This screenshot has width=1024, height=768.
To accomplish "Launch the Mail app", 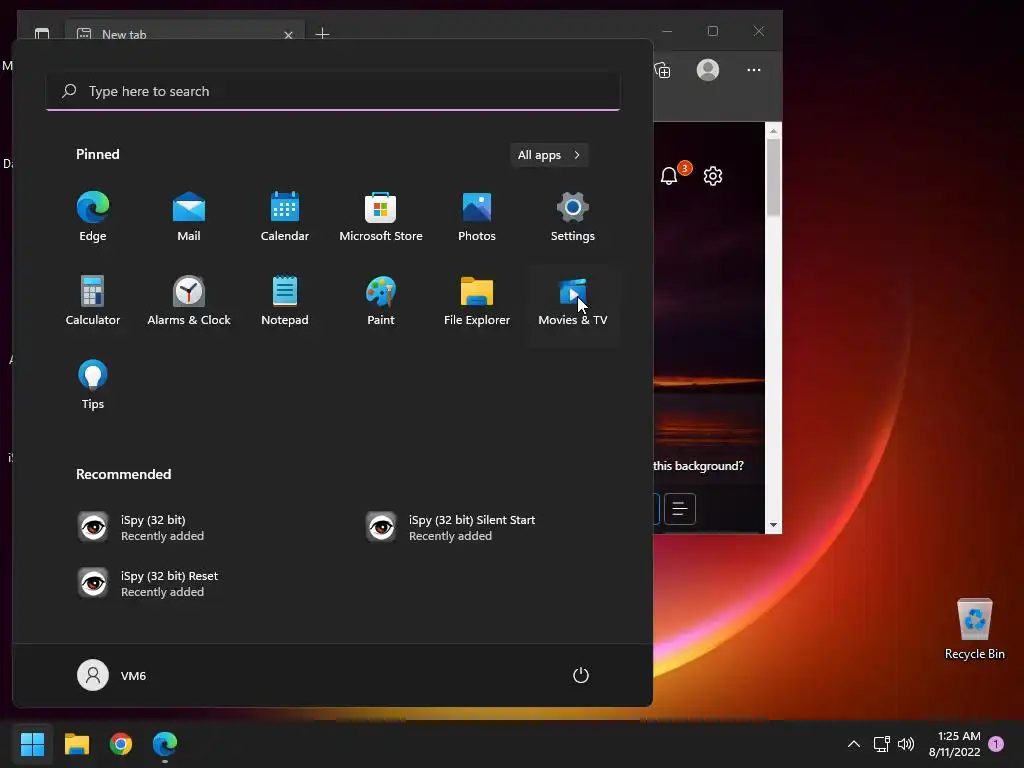I will click(x=189, y=217).
